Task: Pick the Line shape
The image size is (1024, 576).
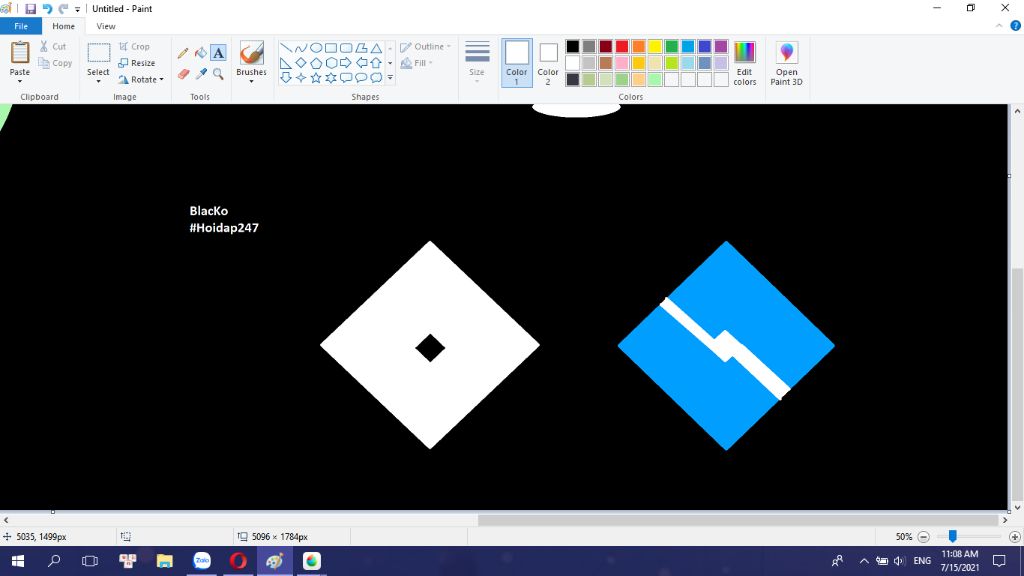Action: [x=286, y=48]
